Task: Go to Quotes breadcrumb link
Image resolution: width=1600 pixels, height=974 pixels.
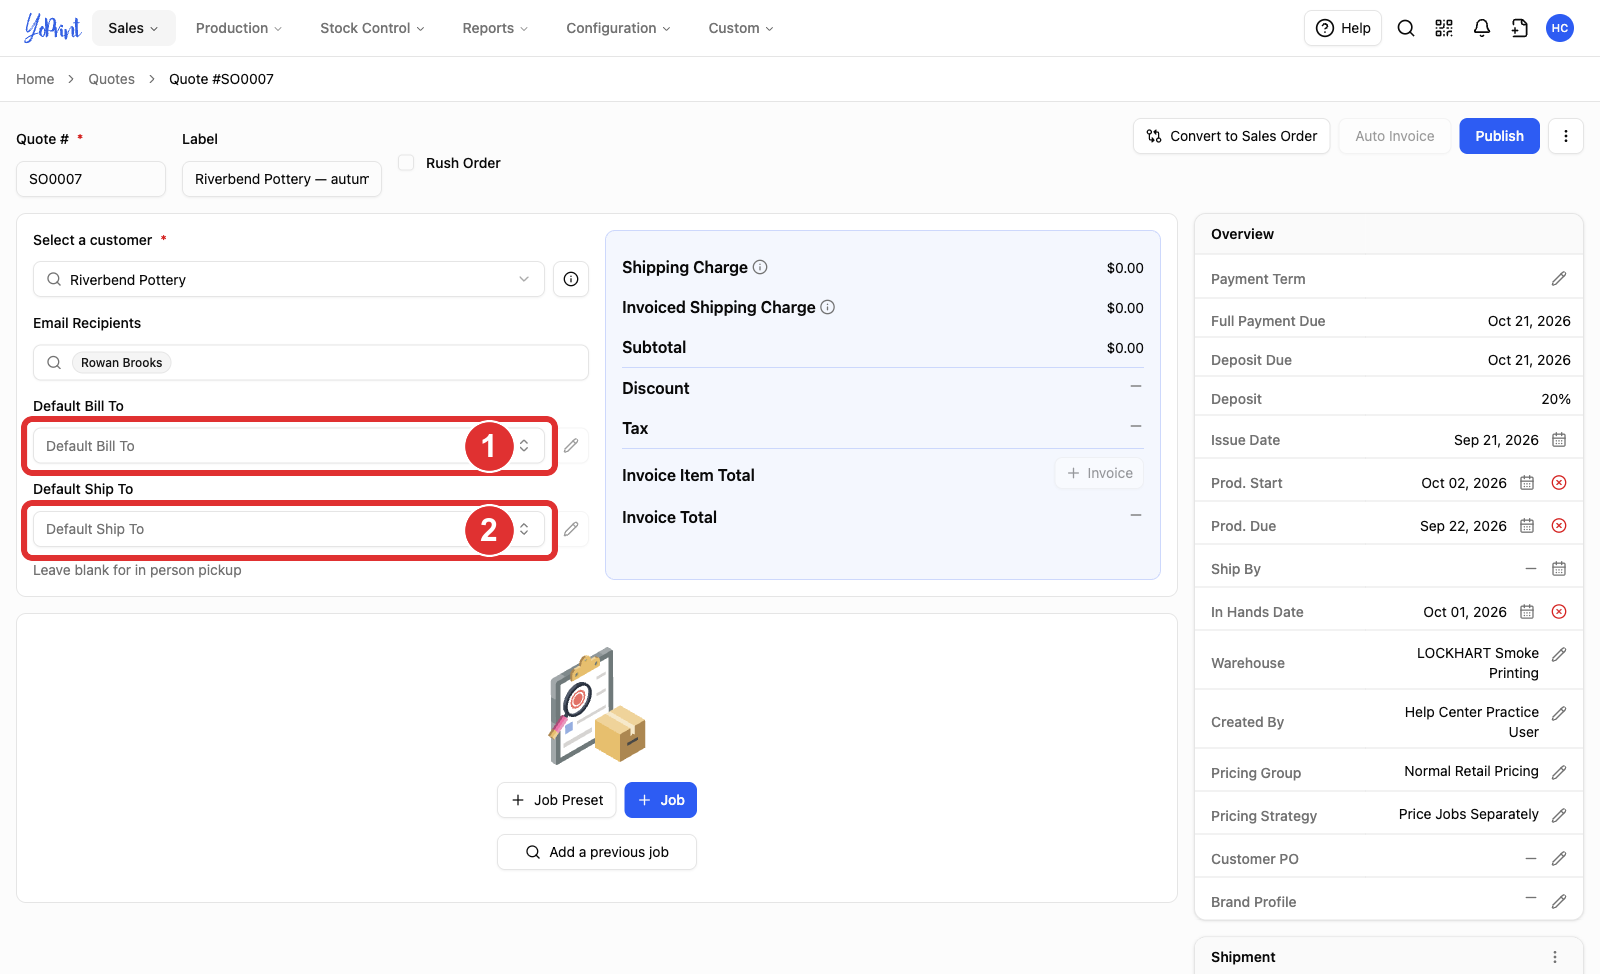Action: 111,79
